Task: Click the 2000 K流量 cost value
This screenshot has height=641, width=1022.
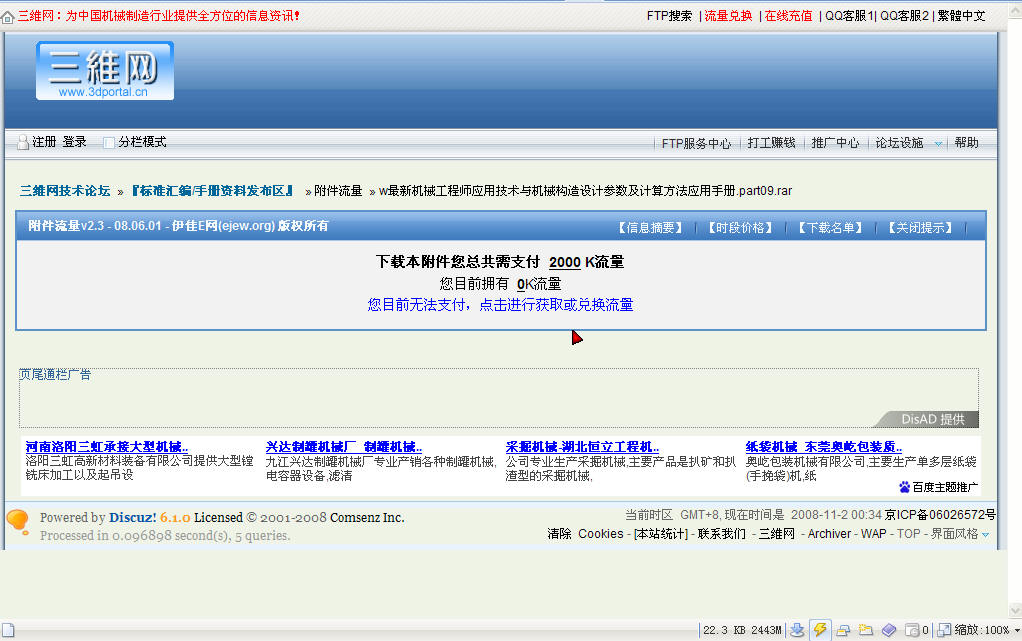Action: 586,262
